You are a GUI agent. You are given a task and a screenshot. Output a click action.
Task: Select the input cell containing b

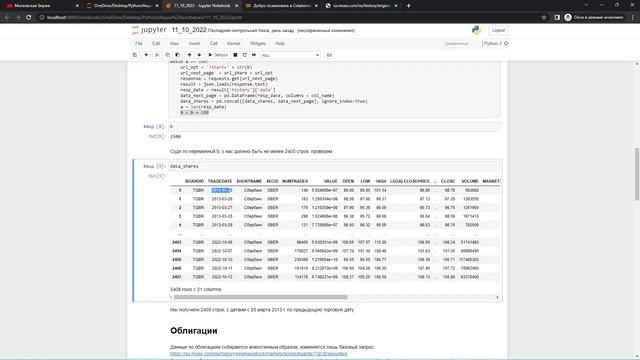pos(334,127)
